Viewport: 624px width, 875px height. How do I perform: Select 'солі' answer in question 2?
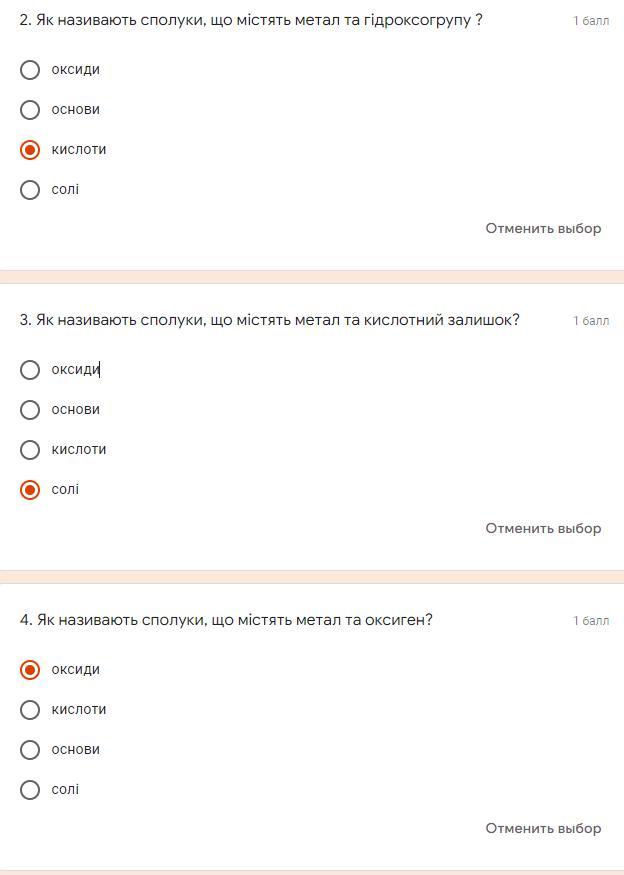30,190
